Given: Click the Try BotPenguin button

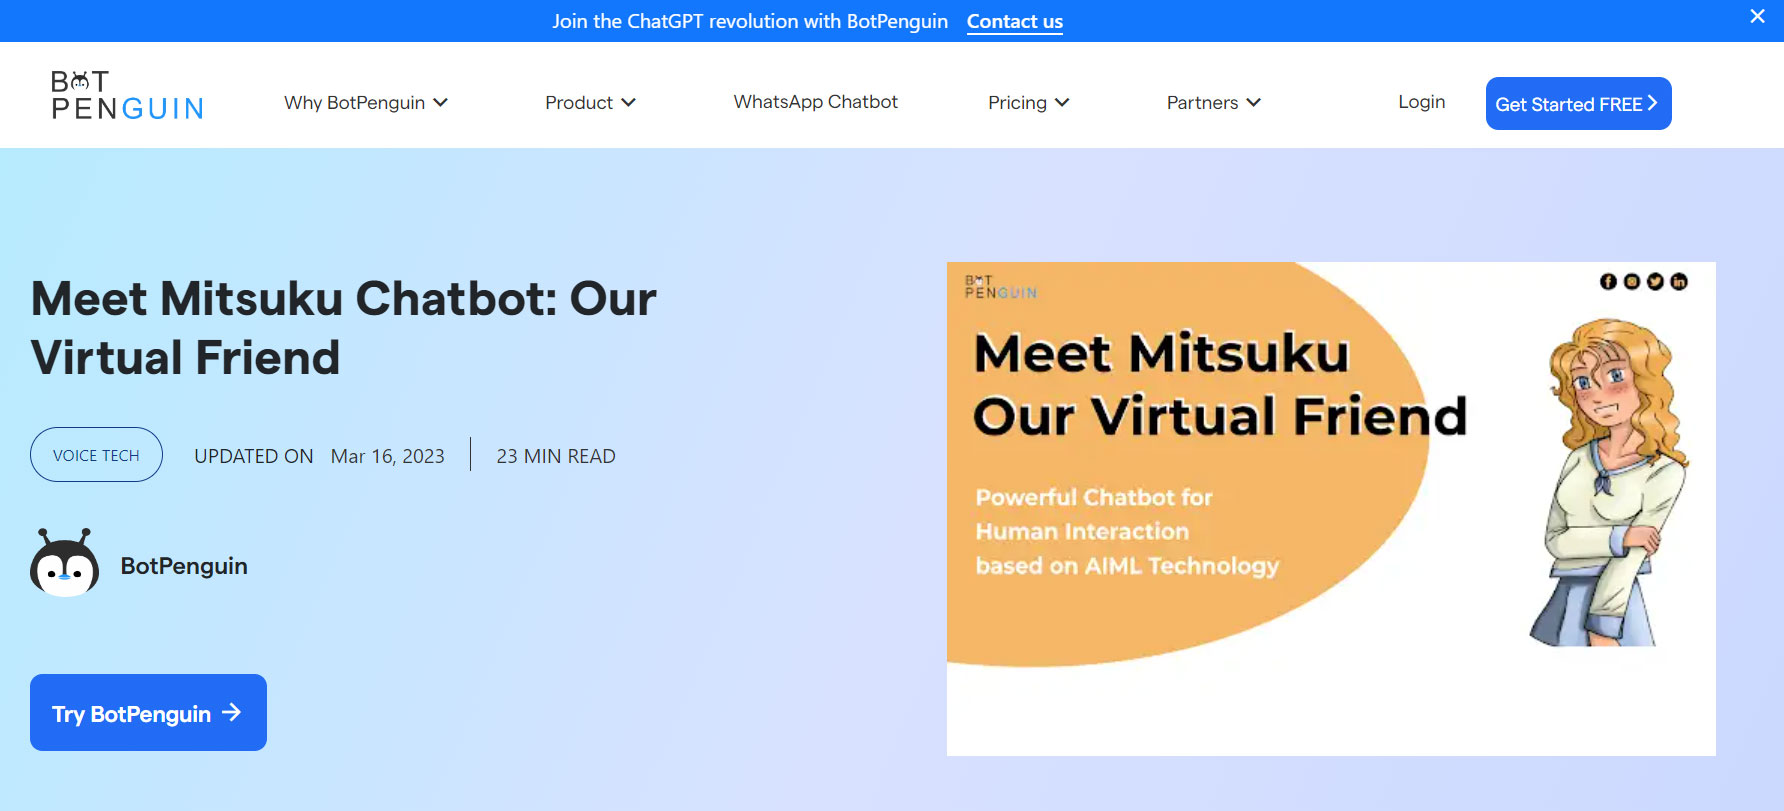Looking at the screenshot, I should coord(148,712).
